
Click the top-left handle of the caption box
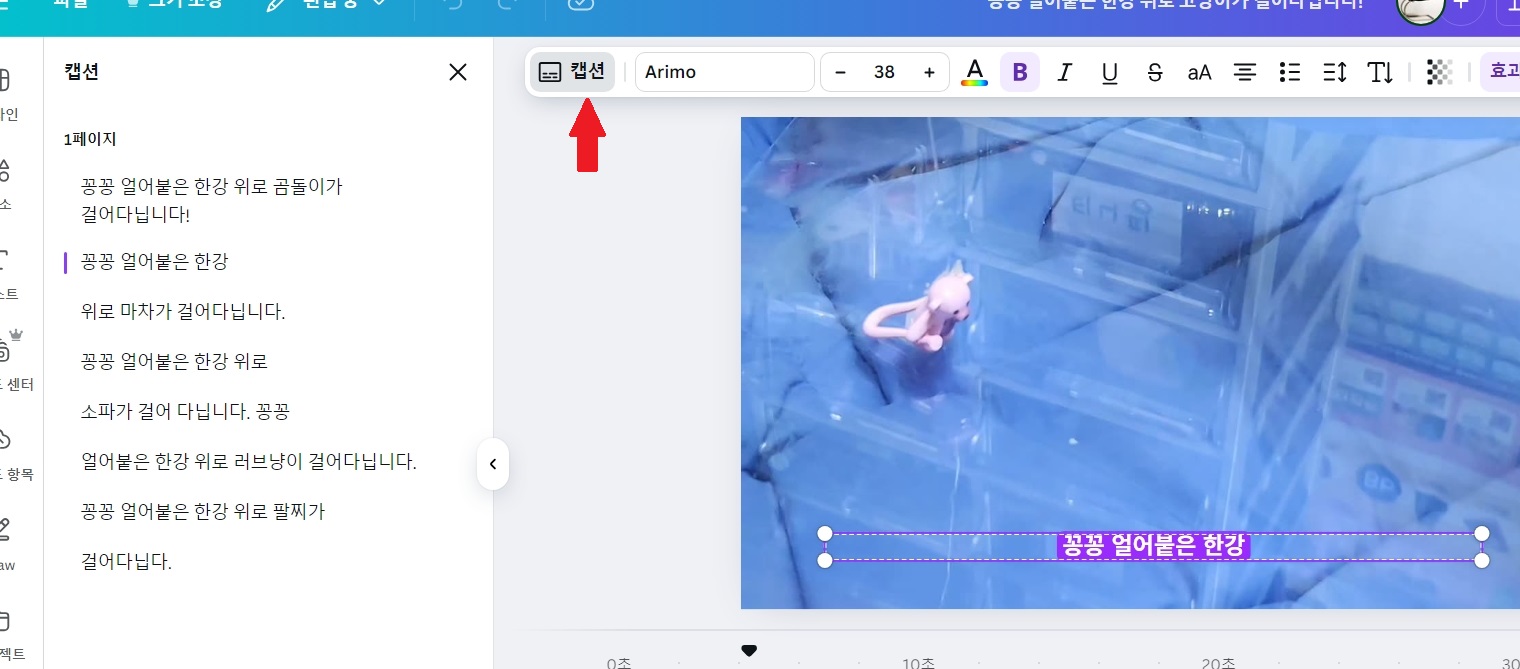tap(825, 533)
